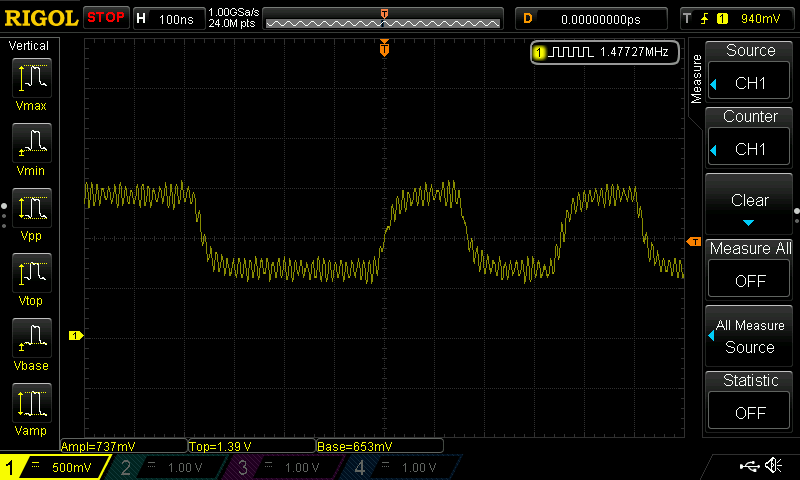Click the 24.0M pts memory depth text

pyautogui.click(x=232, y=24)
